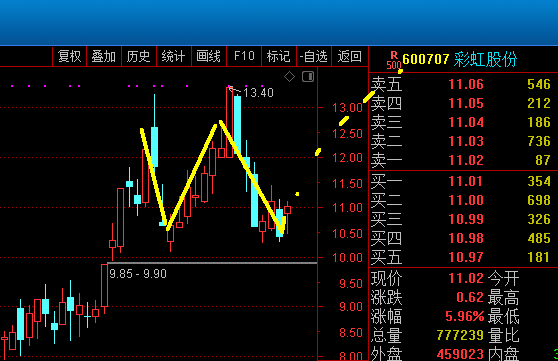Click the 返回 back button
Screen dimensions: 558x361
coord(350,56)
